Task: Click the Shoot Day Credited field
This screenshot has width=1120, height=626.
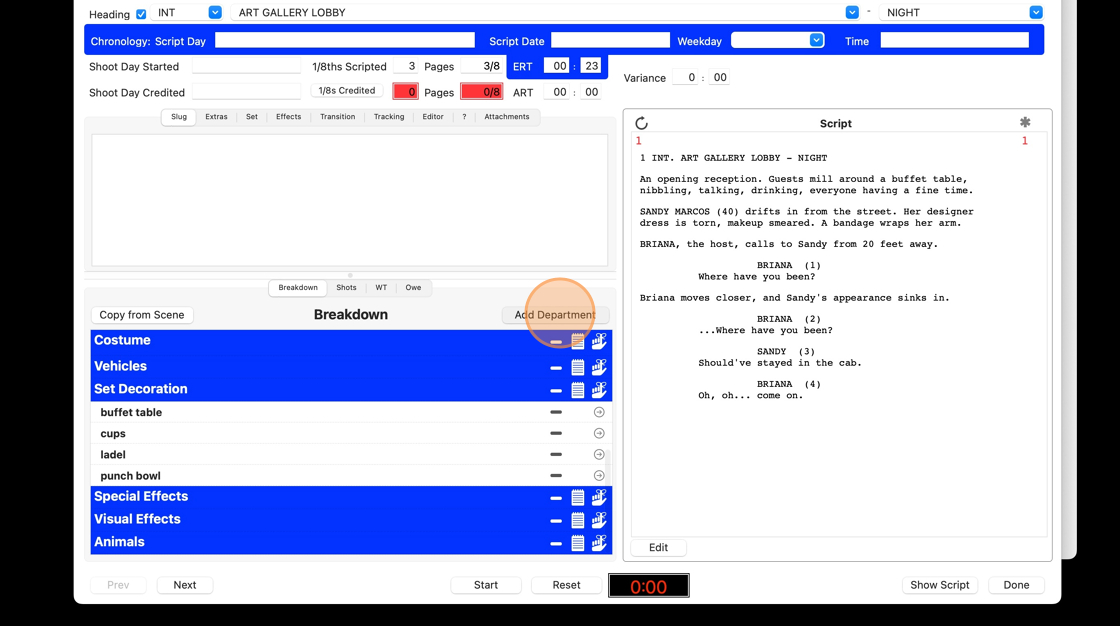Action: pos(246,91)
